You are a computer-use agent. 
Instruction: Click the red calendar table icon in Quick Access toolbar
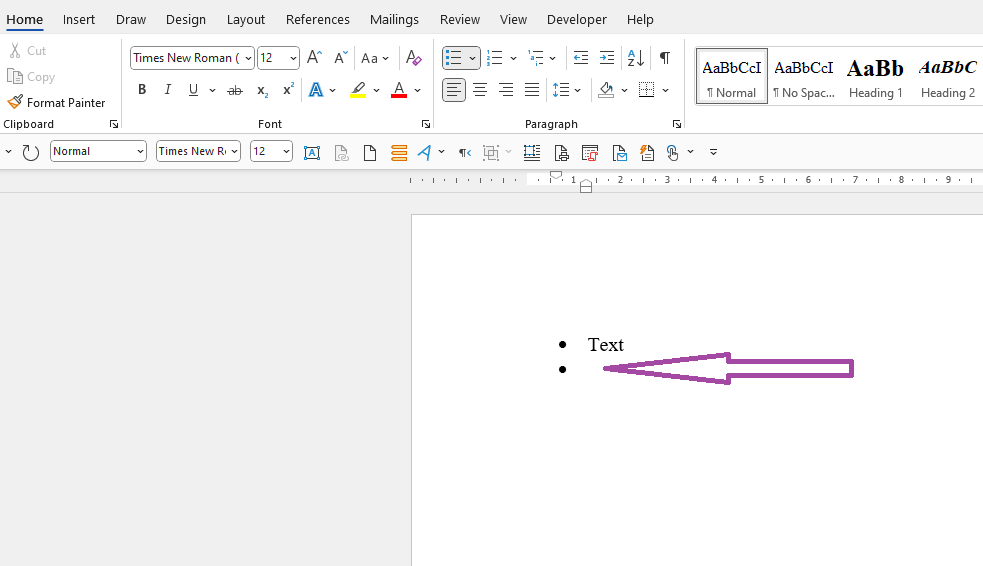[590, 152]
